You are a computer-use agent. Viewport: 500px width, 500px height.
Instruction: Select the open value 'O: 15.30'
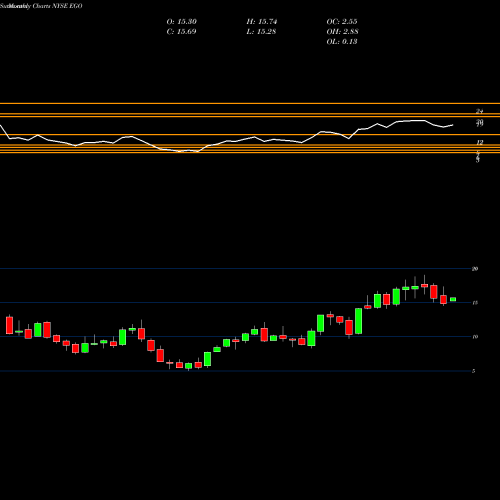click(x=182, y=22)
